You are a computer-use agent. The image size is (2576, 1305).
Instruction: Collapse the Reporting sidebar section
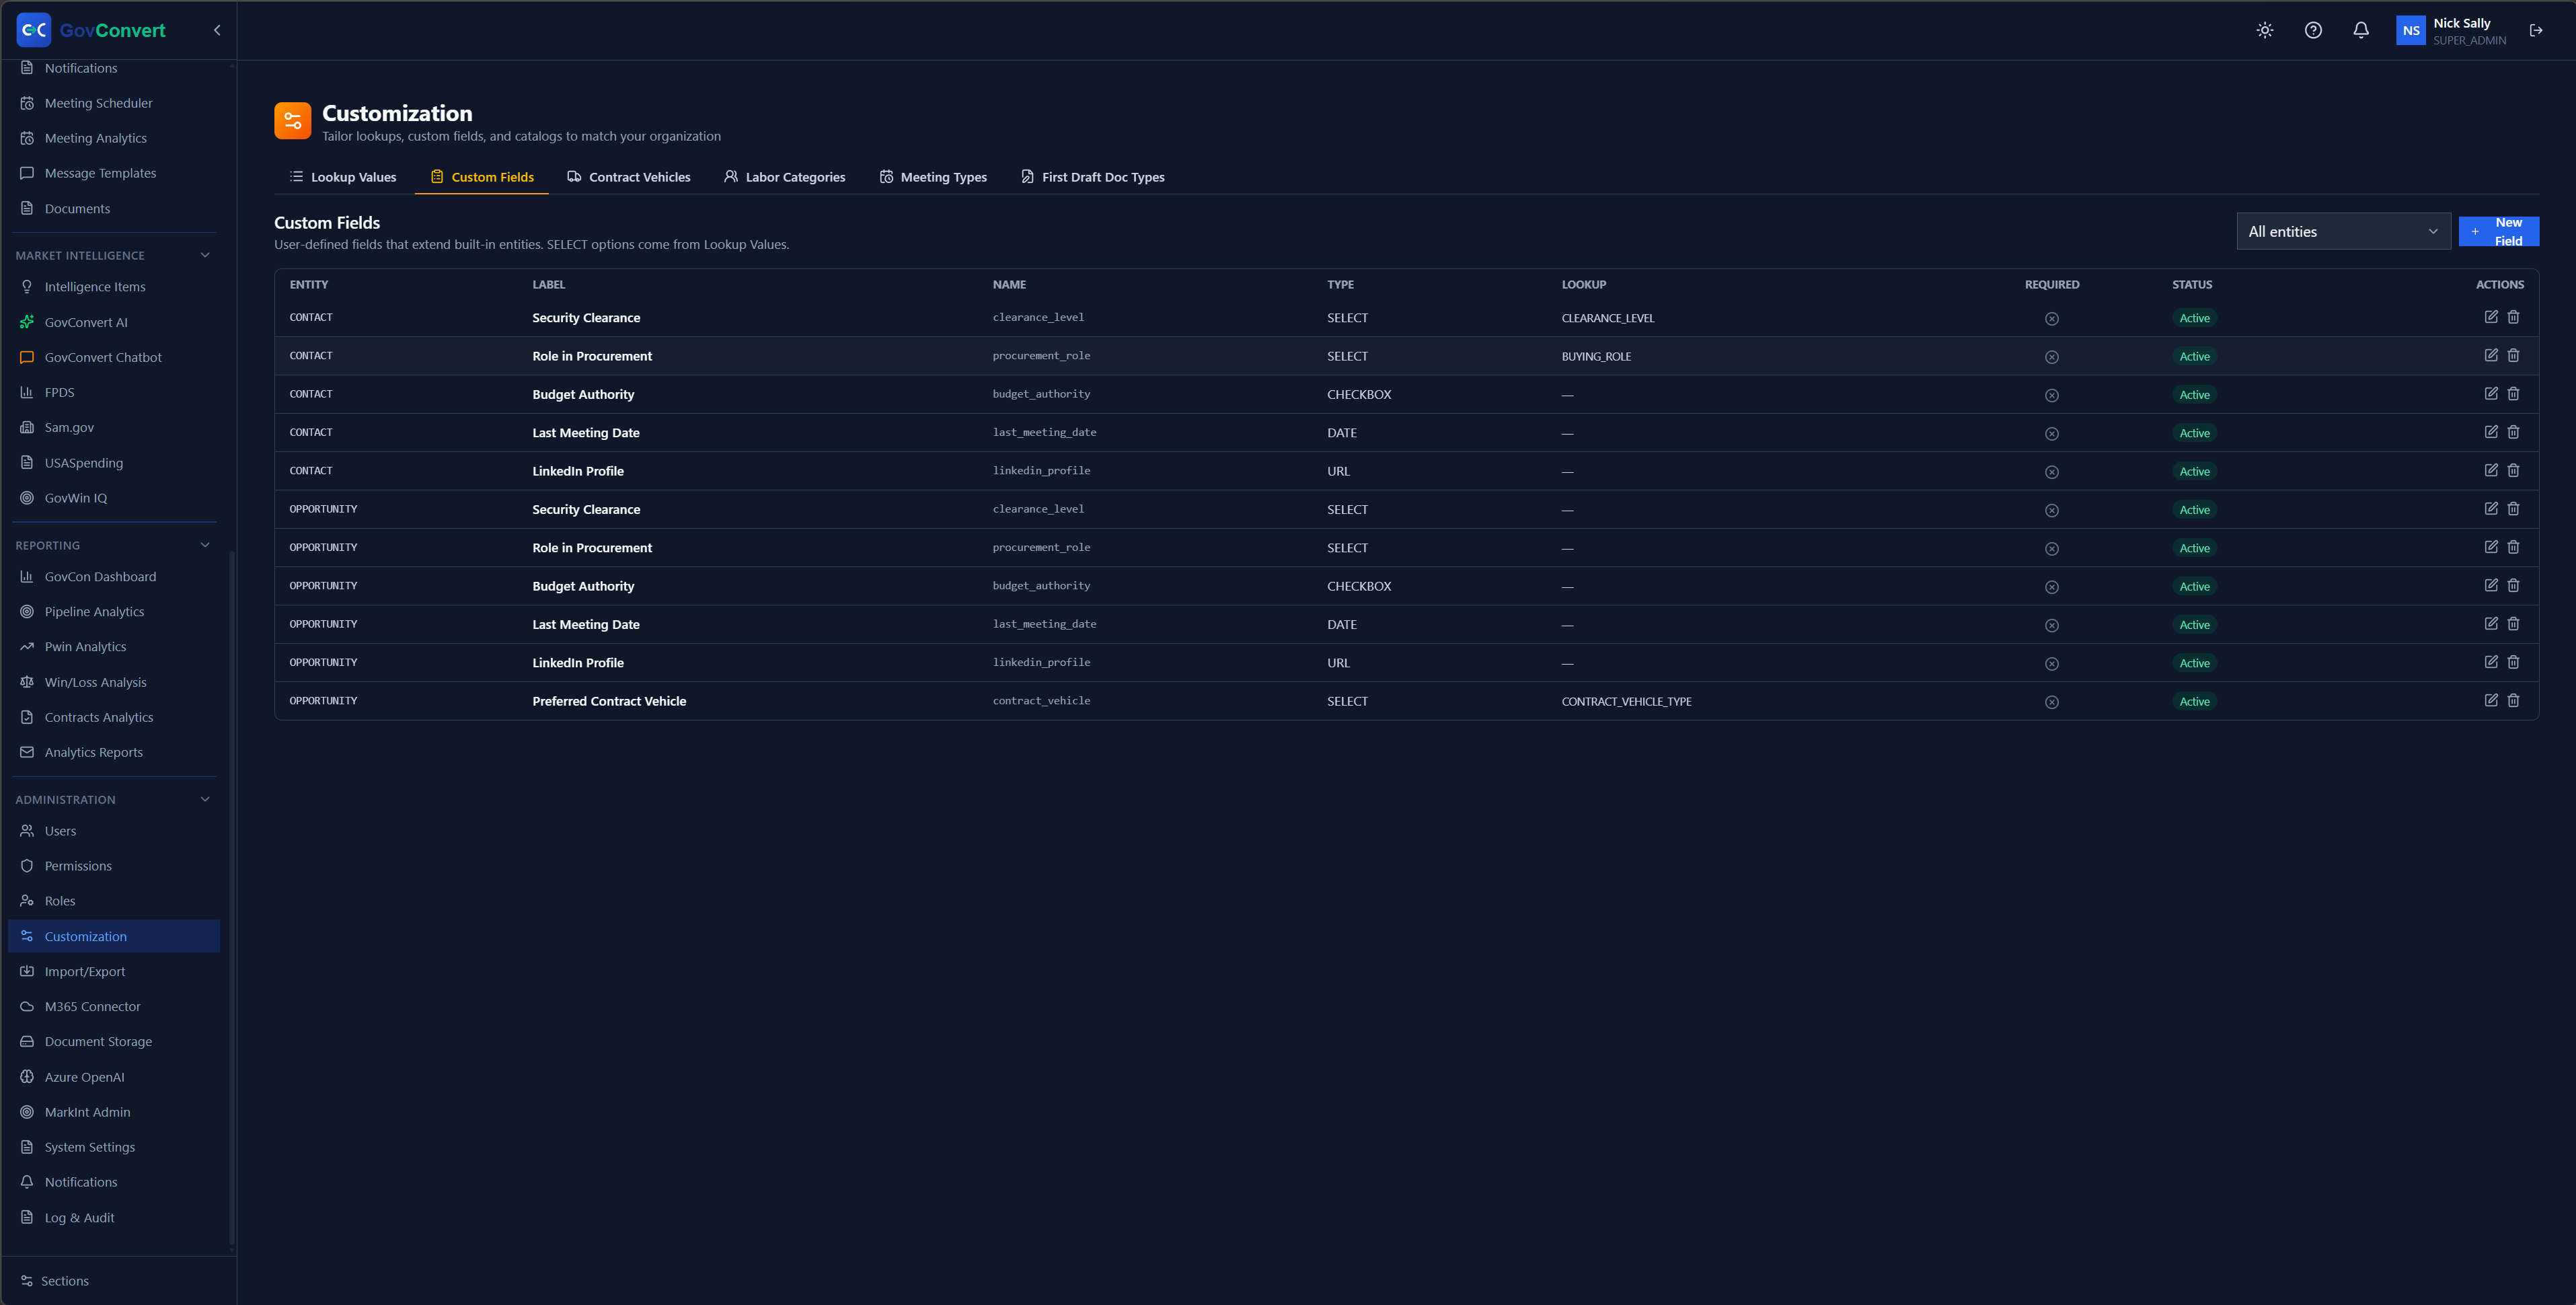(x=205, y=545)
